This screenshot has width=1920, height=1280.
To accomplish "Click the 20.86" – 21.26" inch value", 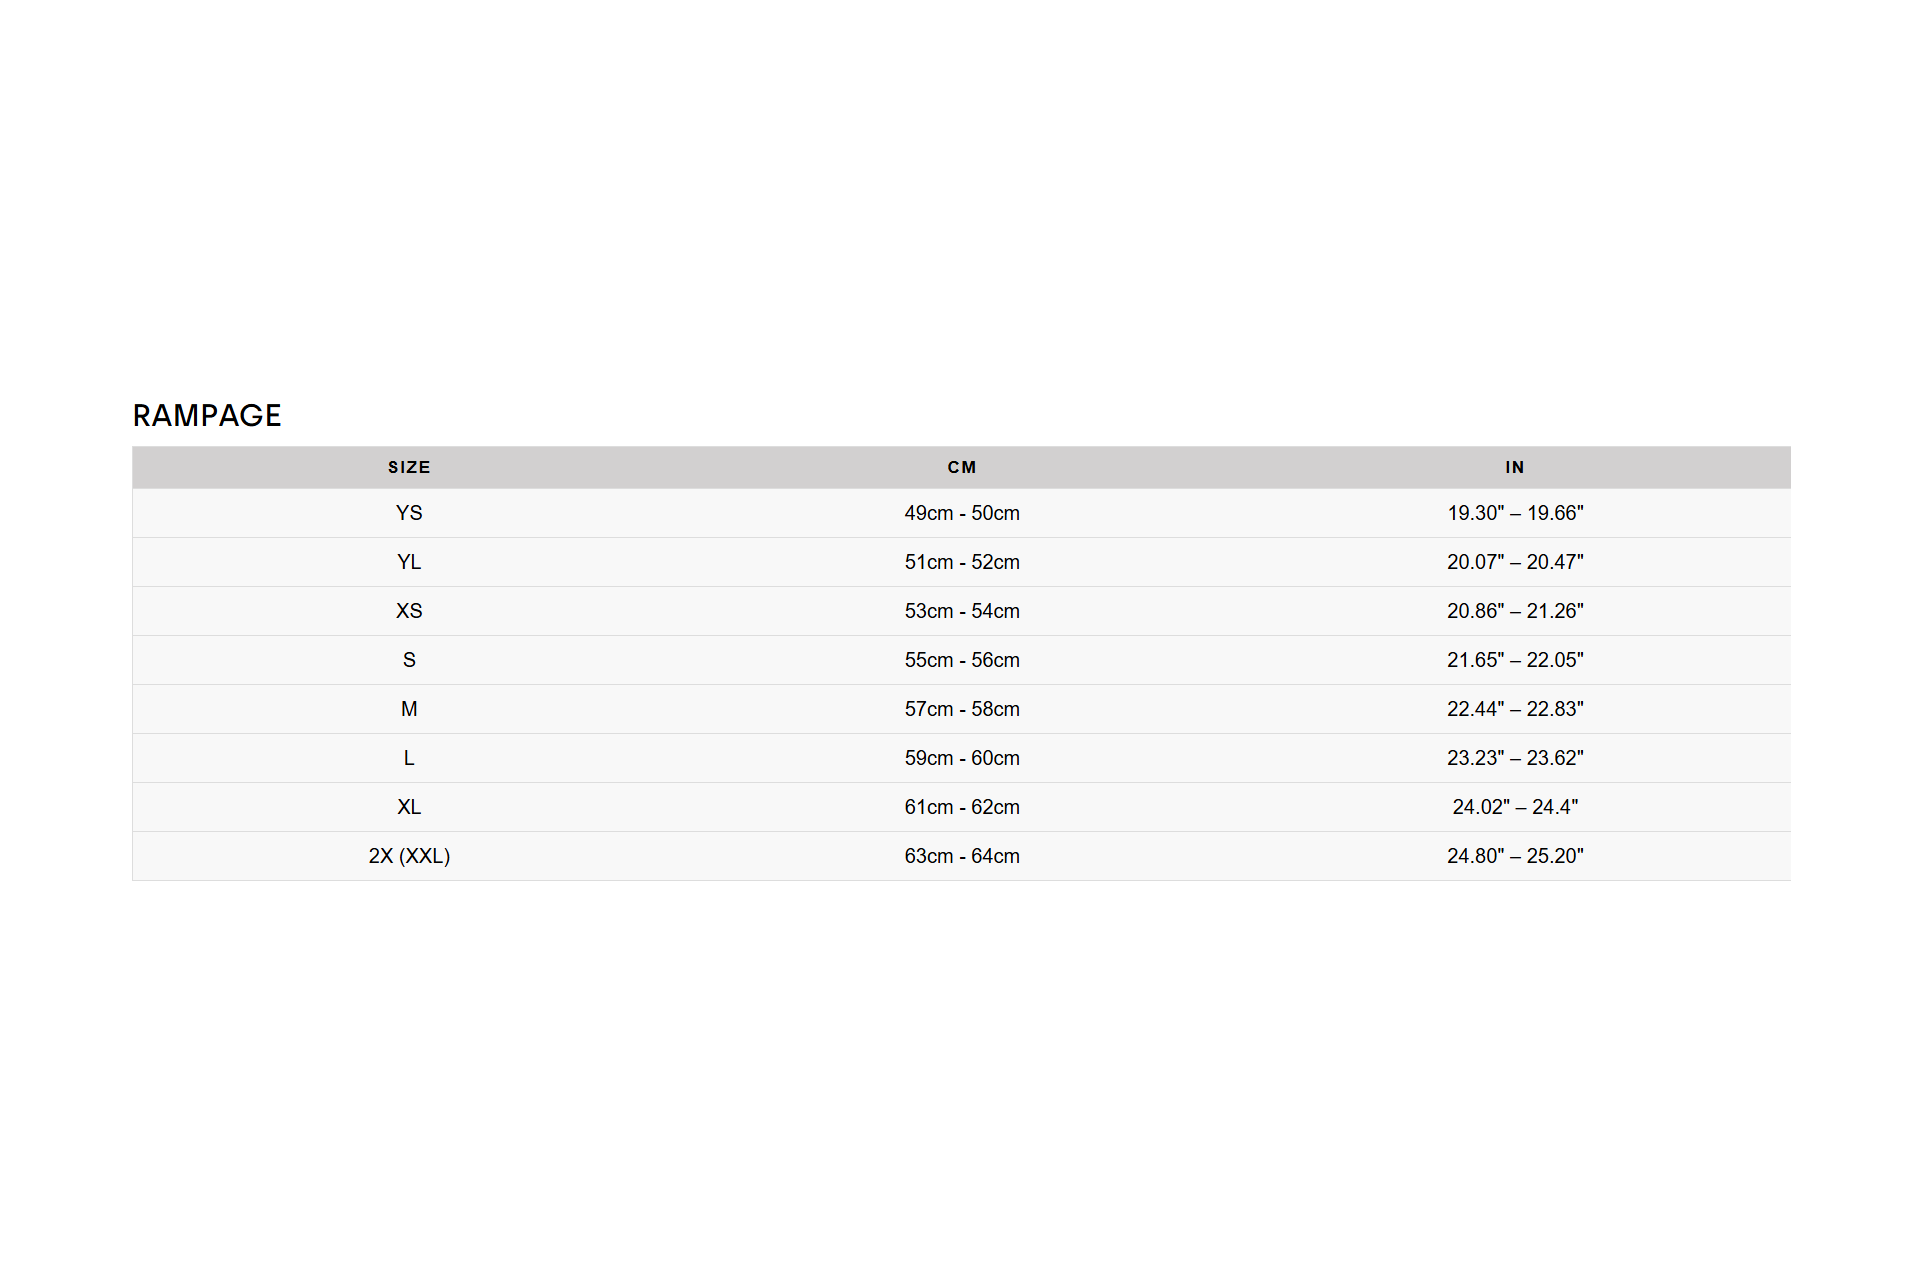I will pos(1515,611).
